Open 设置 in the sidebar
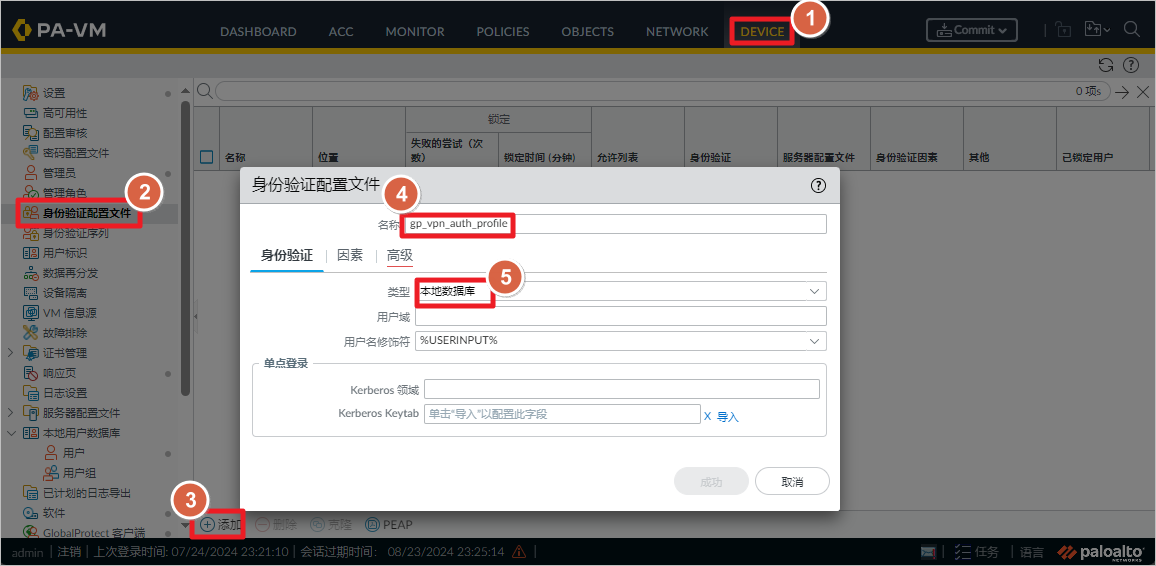Image resolution: width=1156 pixels, height=566 pixels. pyautogui.click(x=54, y=94)
